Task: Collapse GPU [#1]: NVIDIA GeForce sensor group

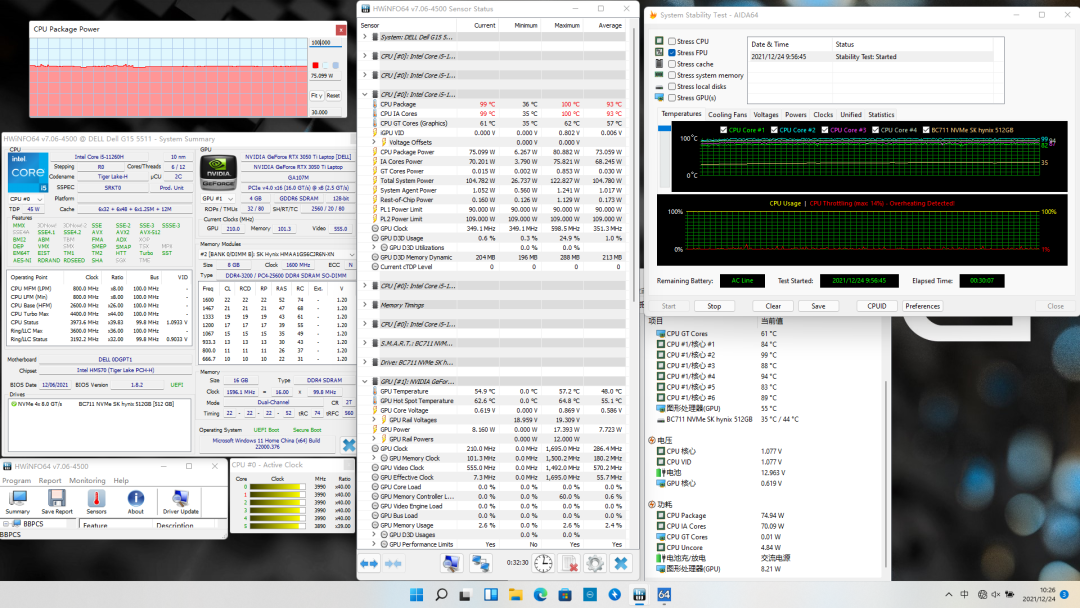Action: coord(365,381)
